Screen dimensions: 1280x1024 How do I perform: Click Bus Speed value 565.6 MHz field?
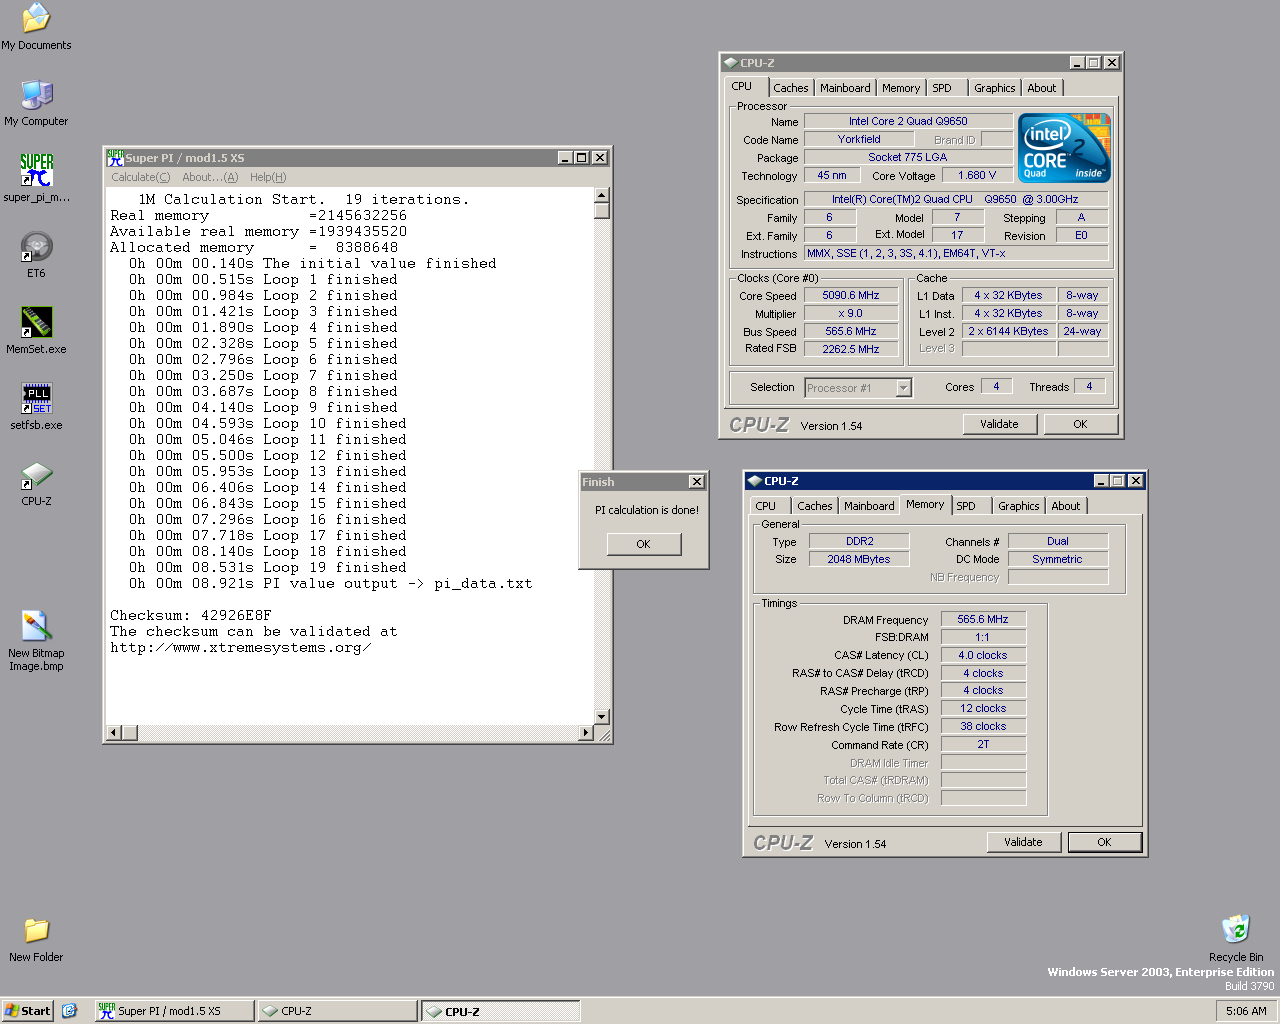click(x=851, y=332)
